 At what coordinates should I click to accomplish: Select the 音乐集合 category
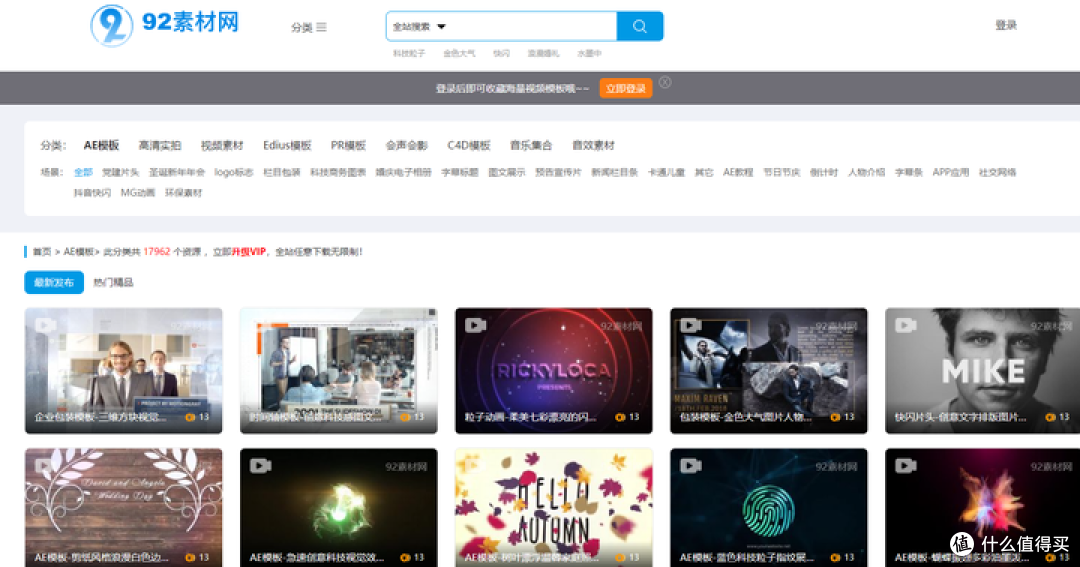pyautogui.click(x=531, y=145)
